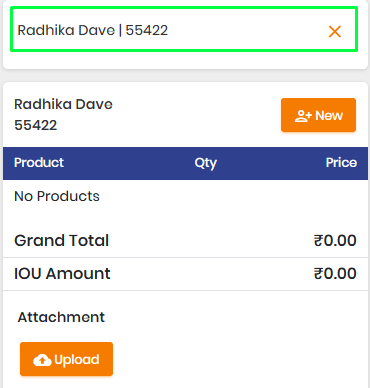Click the IOU Amount 0.00 figure

[340, 274]
